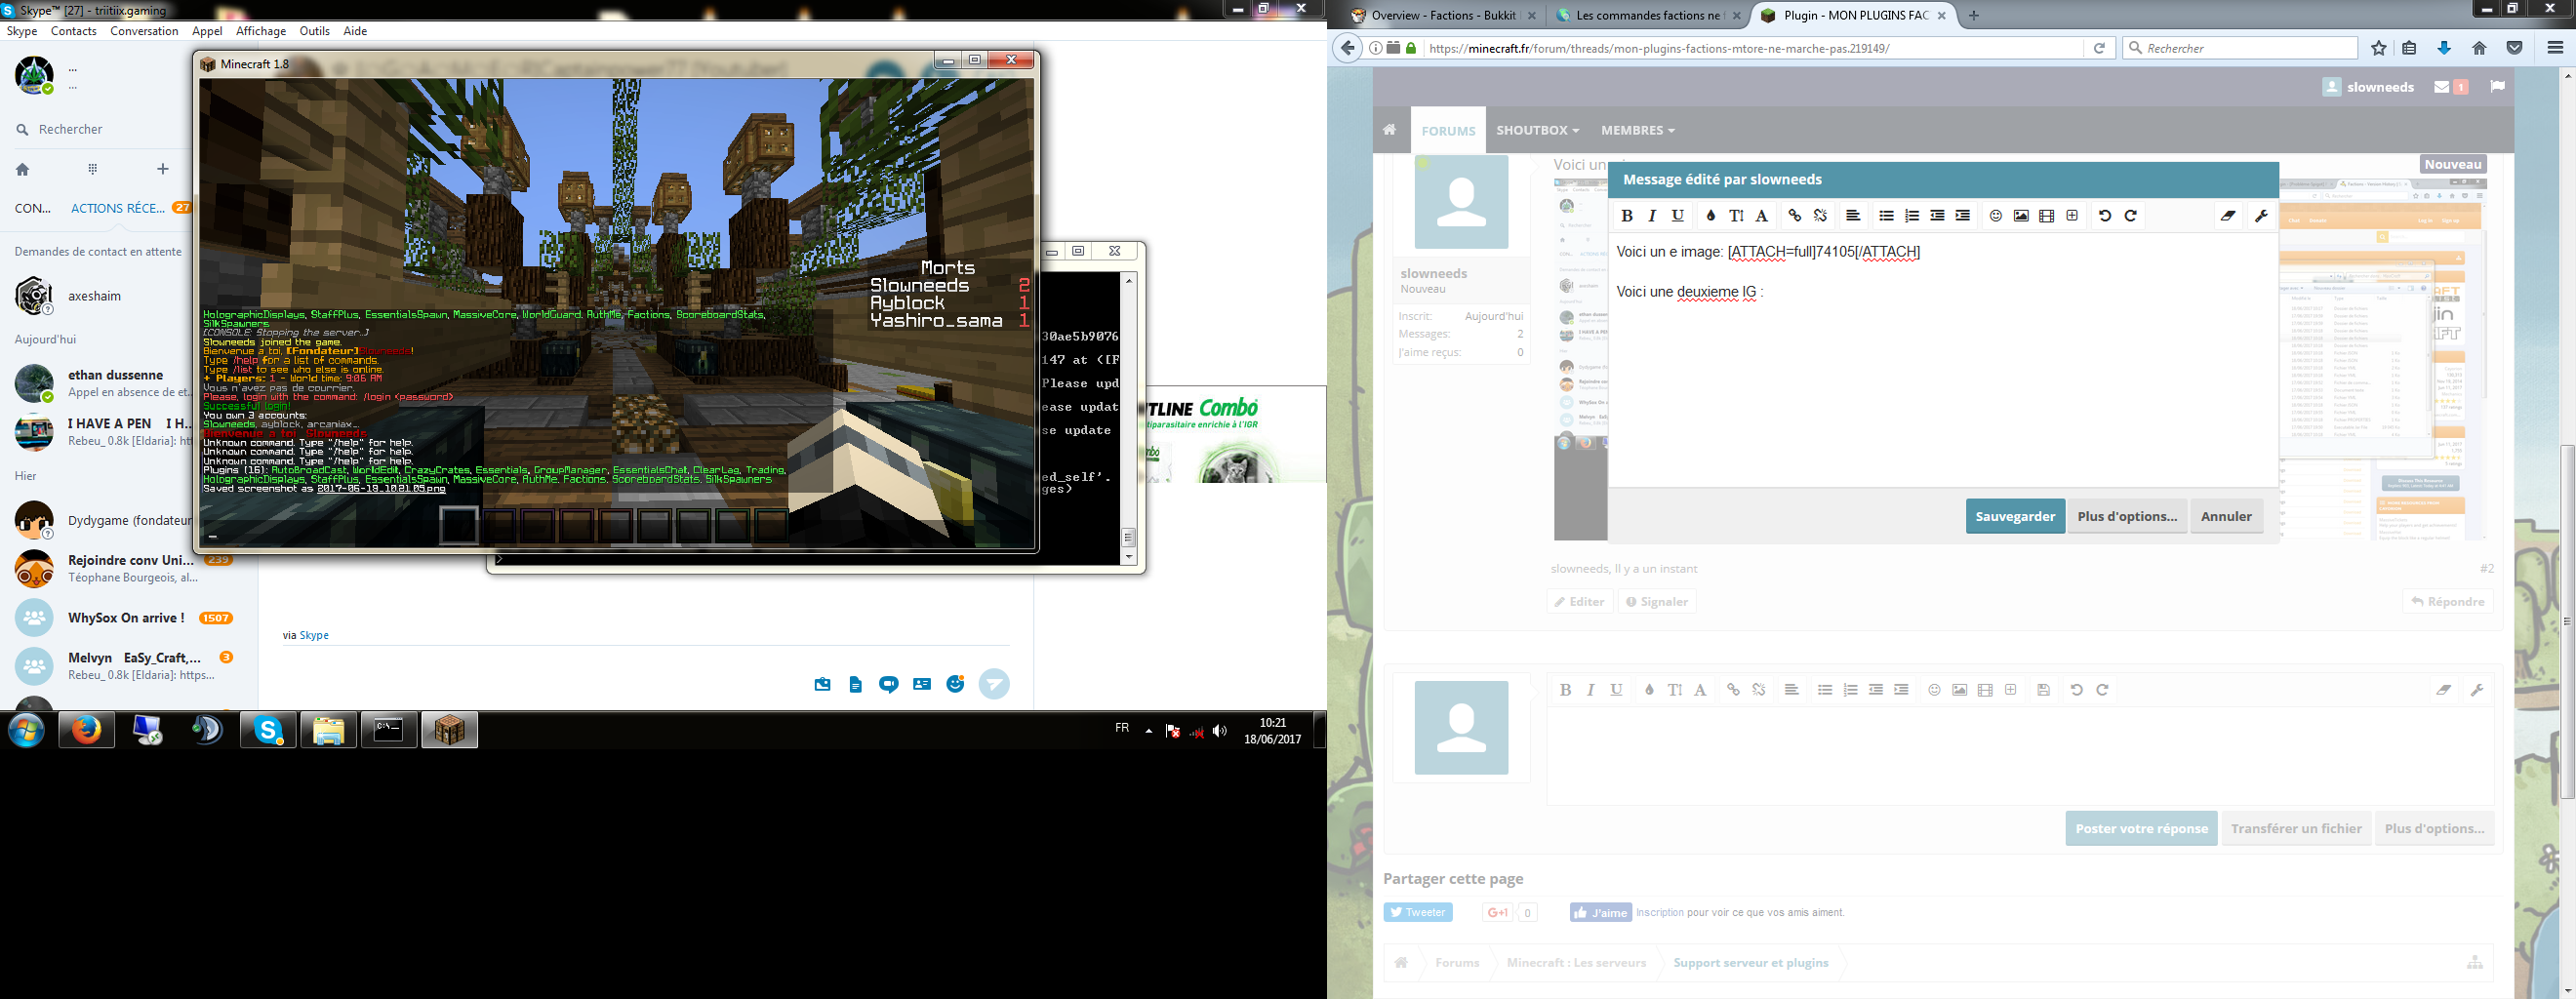Open the forum inbox envelope
This screenshot has height=999, width=2576.
[2442, 87]
